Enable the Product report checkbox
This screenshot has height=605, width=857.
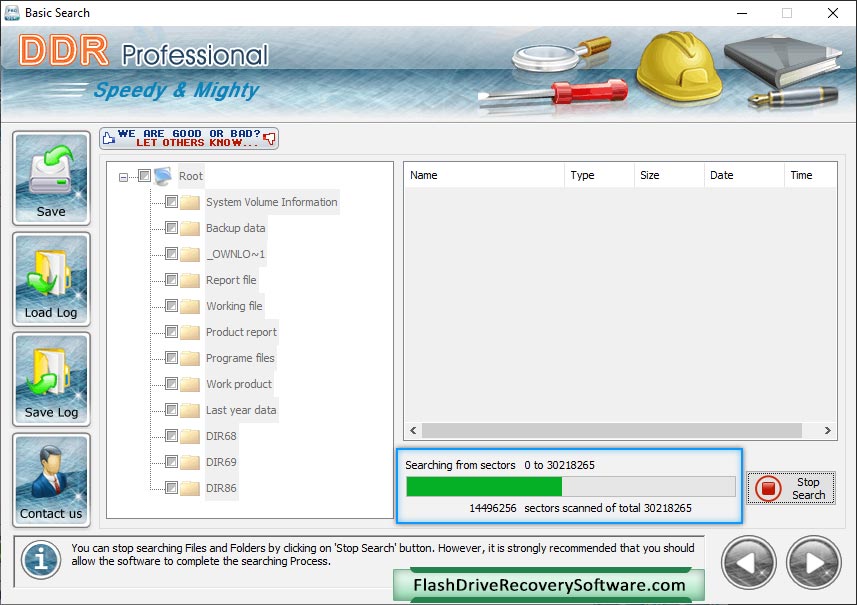[x=171, y=332]
